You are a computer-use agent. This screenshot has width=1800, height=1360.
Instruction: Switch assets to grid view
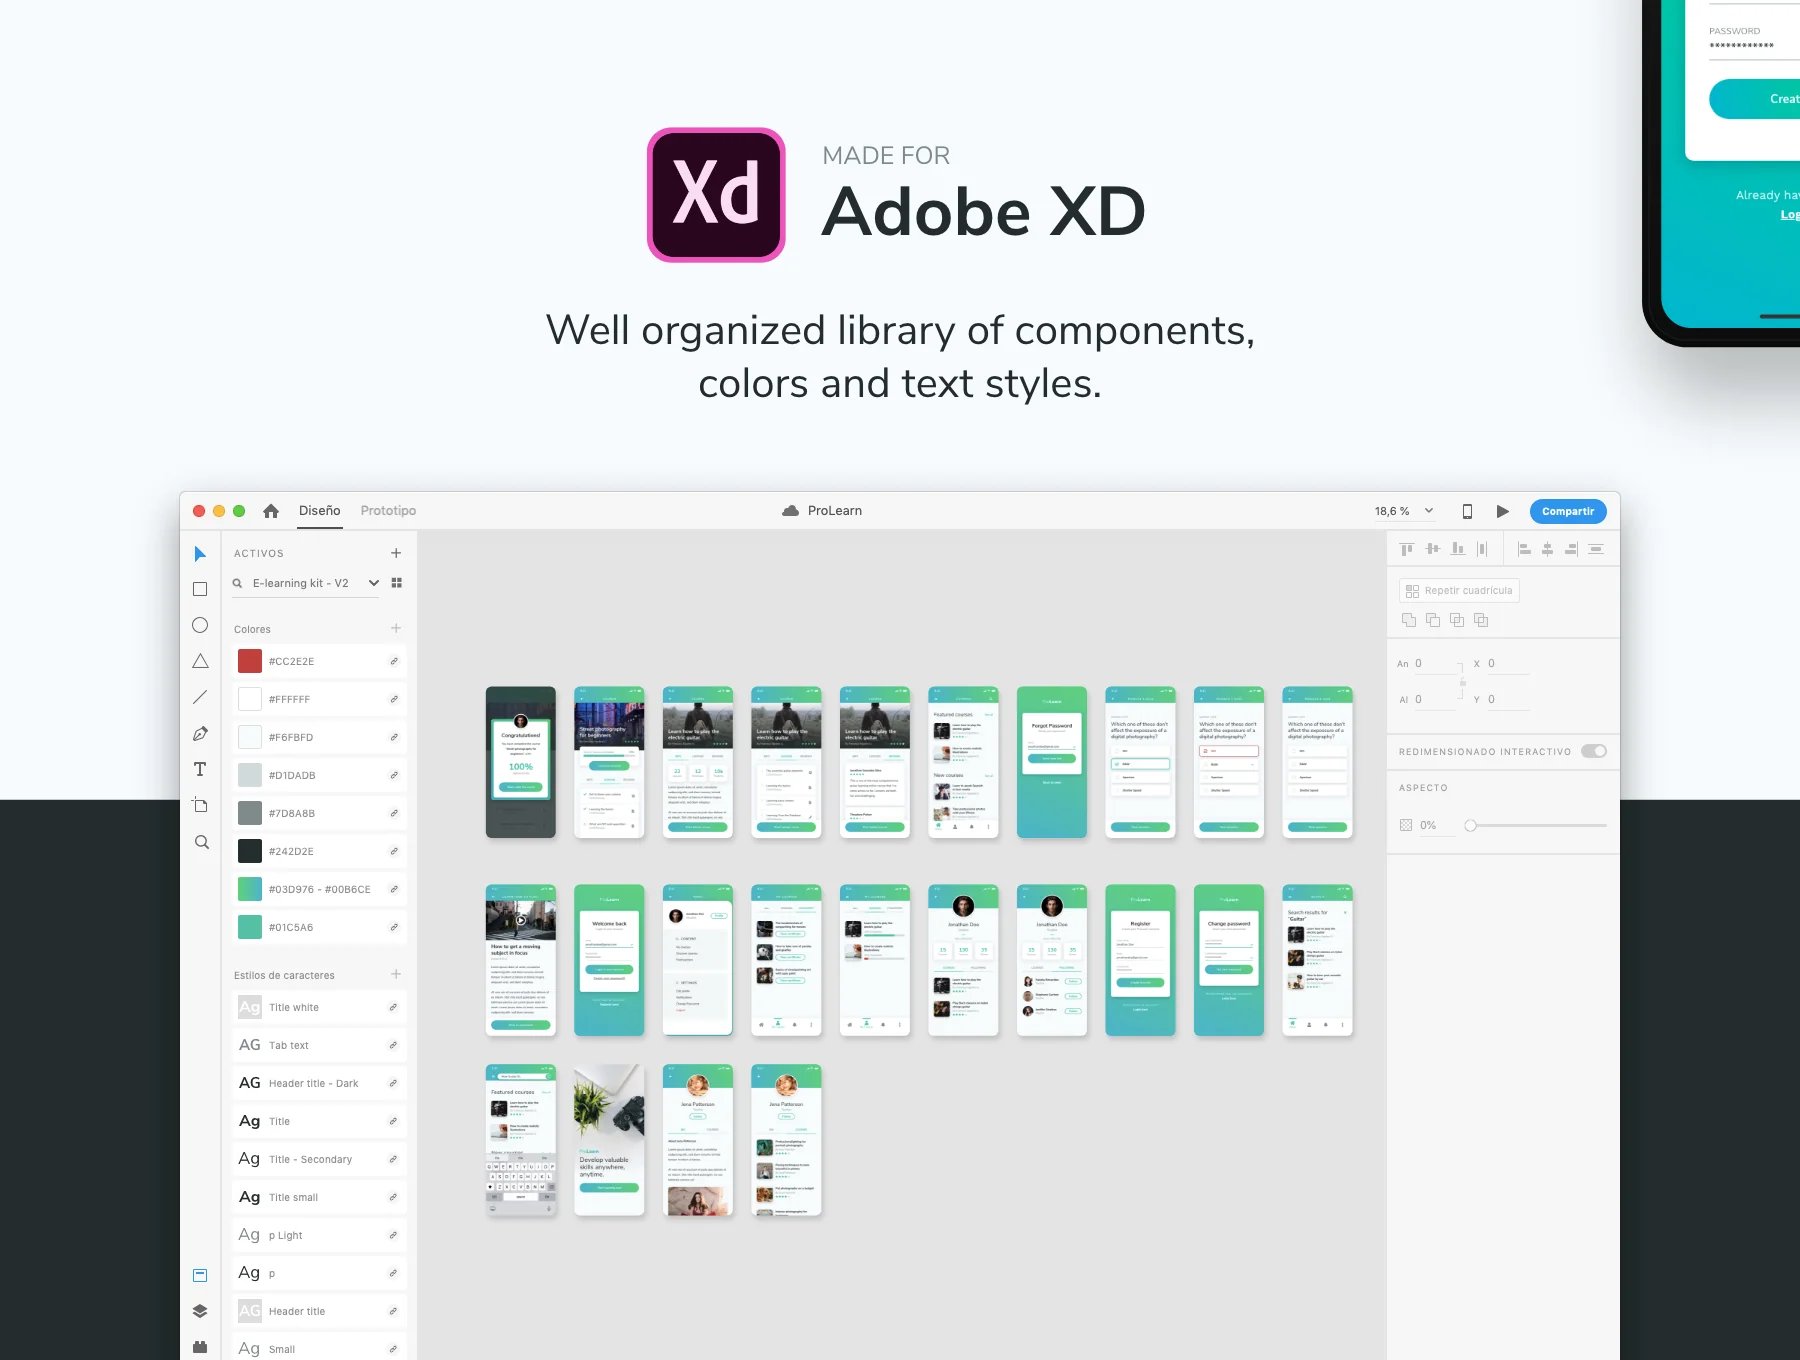point(397,583)
